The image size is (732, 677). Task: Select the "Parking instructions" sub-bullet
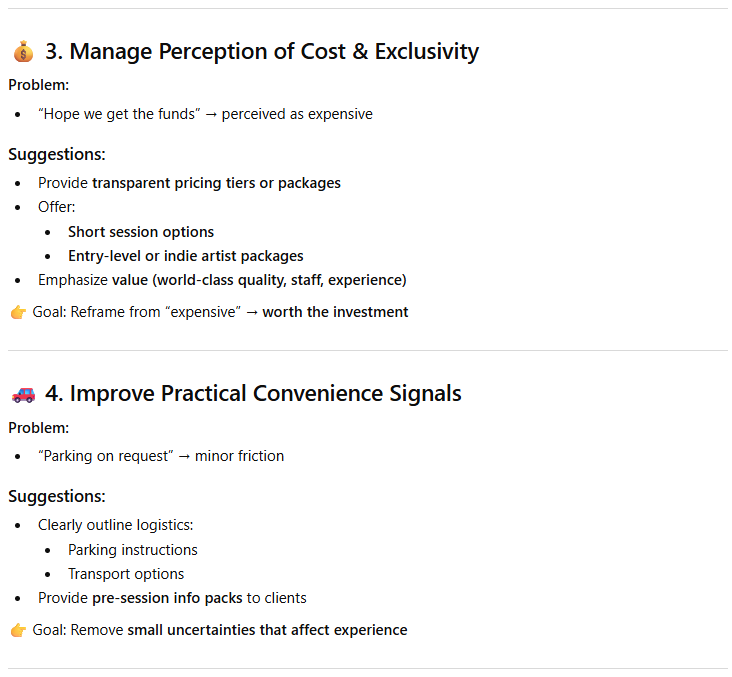[x=133, y=550]
